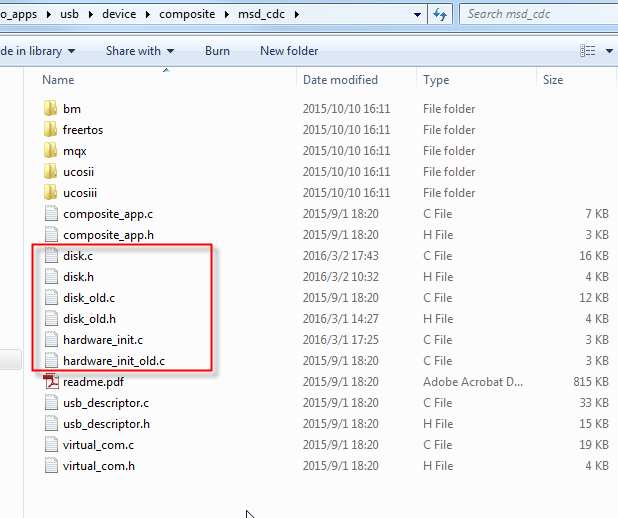Navigate to usb in breadcrumb
Image resolution: width=618 pixels, height=518 pixels.
pos(69,14)
